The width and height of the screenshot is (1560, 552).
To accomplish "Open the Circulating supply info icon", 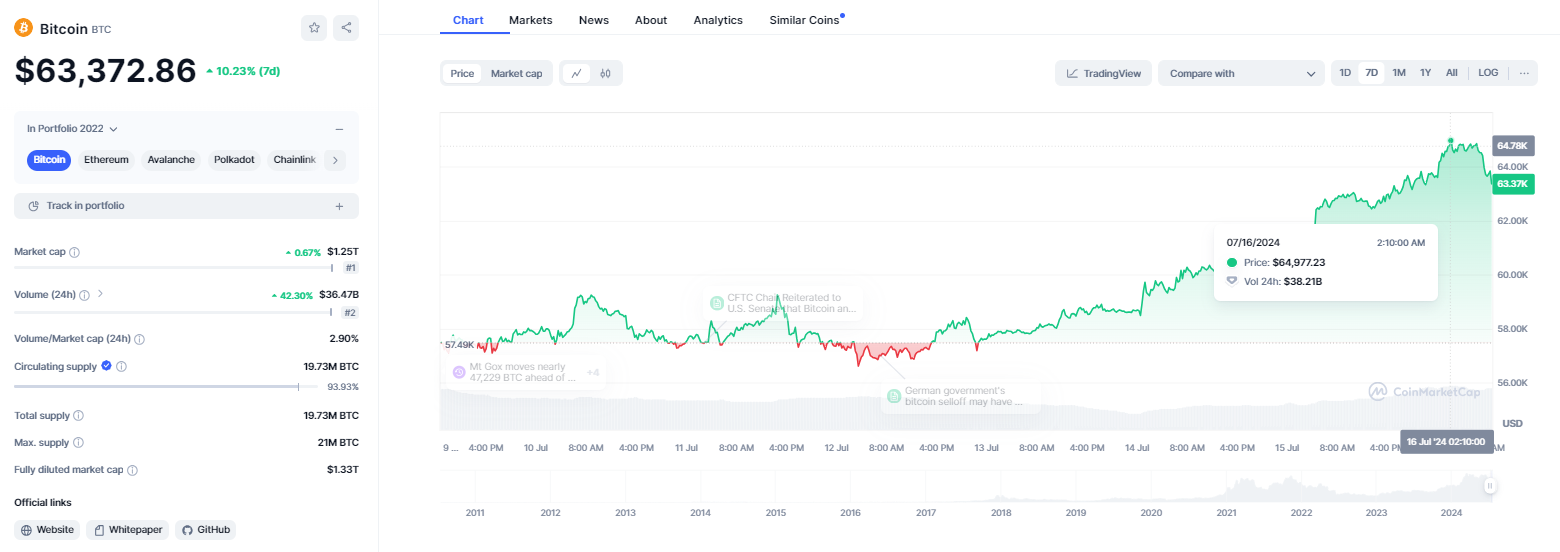I will pyautogui.click(x=121, y=367).
